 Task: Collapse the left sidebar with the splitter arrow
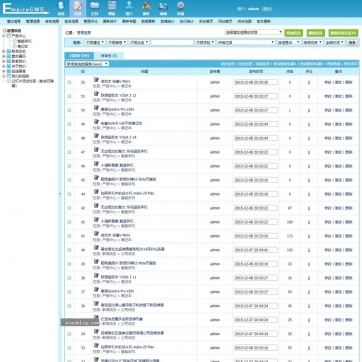click(x=60, y=194)
